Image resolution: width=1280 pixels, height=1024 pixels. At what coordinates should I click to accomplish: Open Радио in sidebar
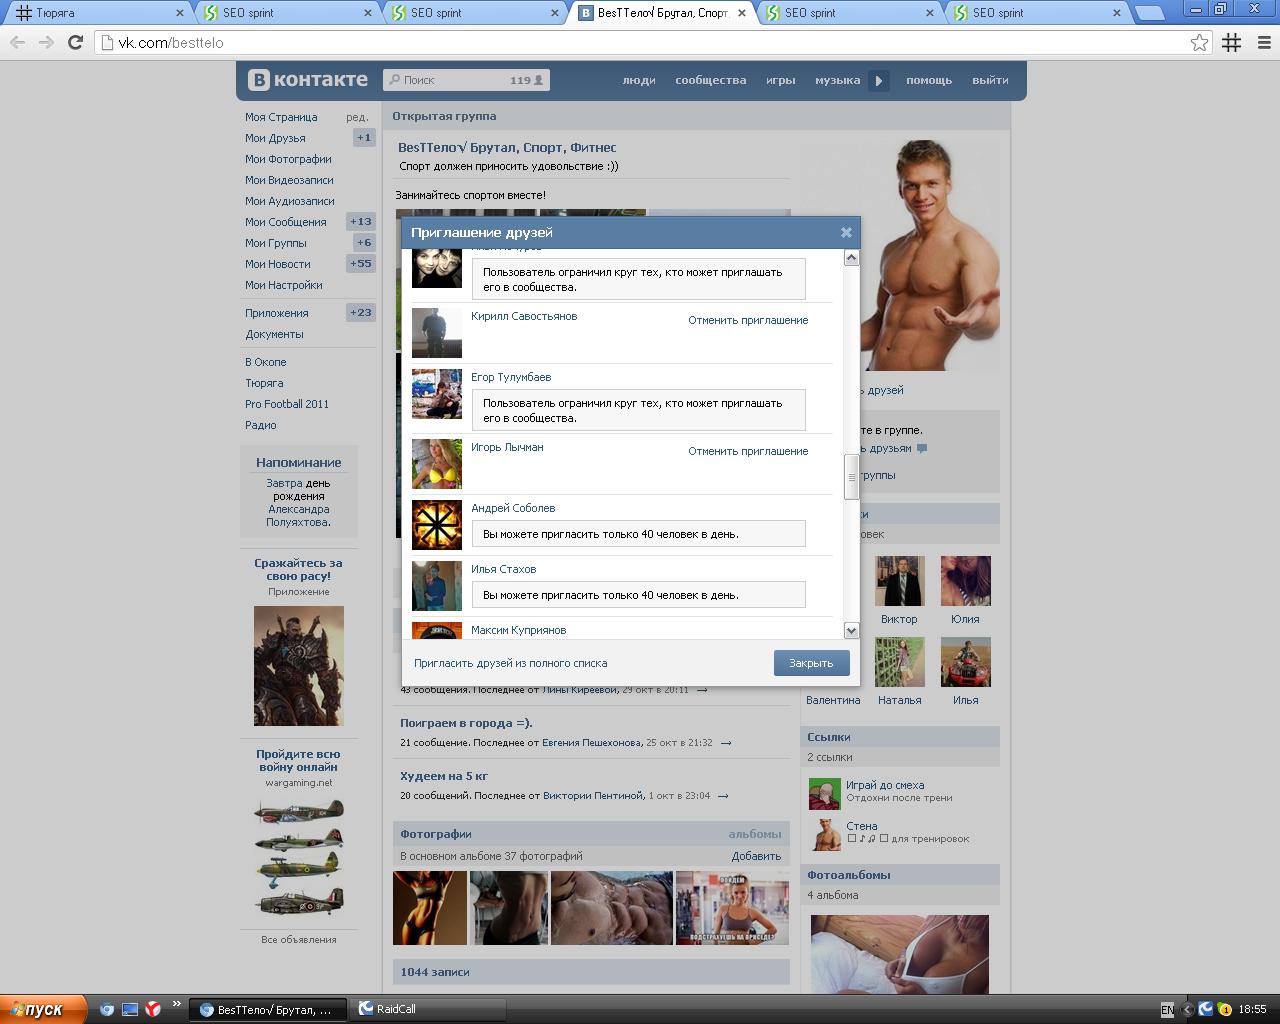(260, 425)
